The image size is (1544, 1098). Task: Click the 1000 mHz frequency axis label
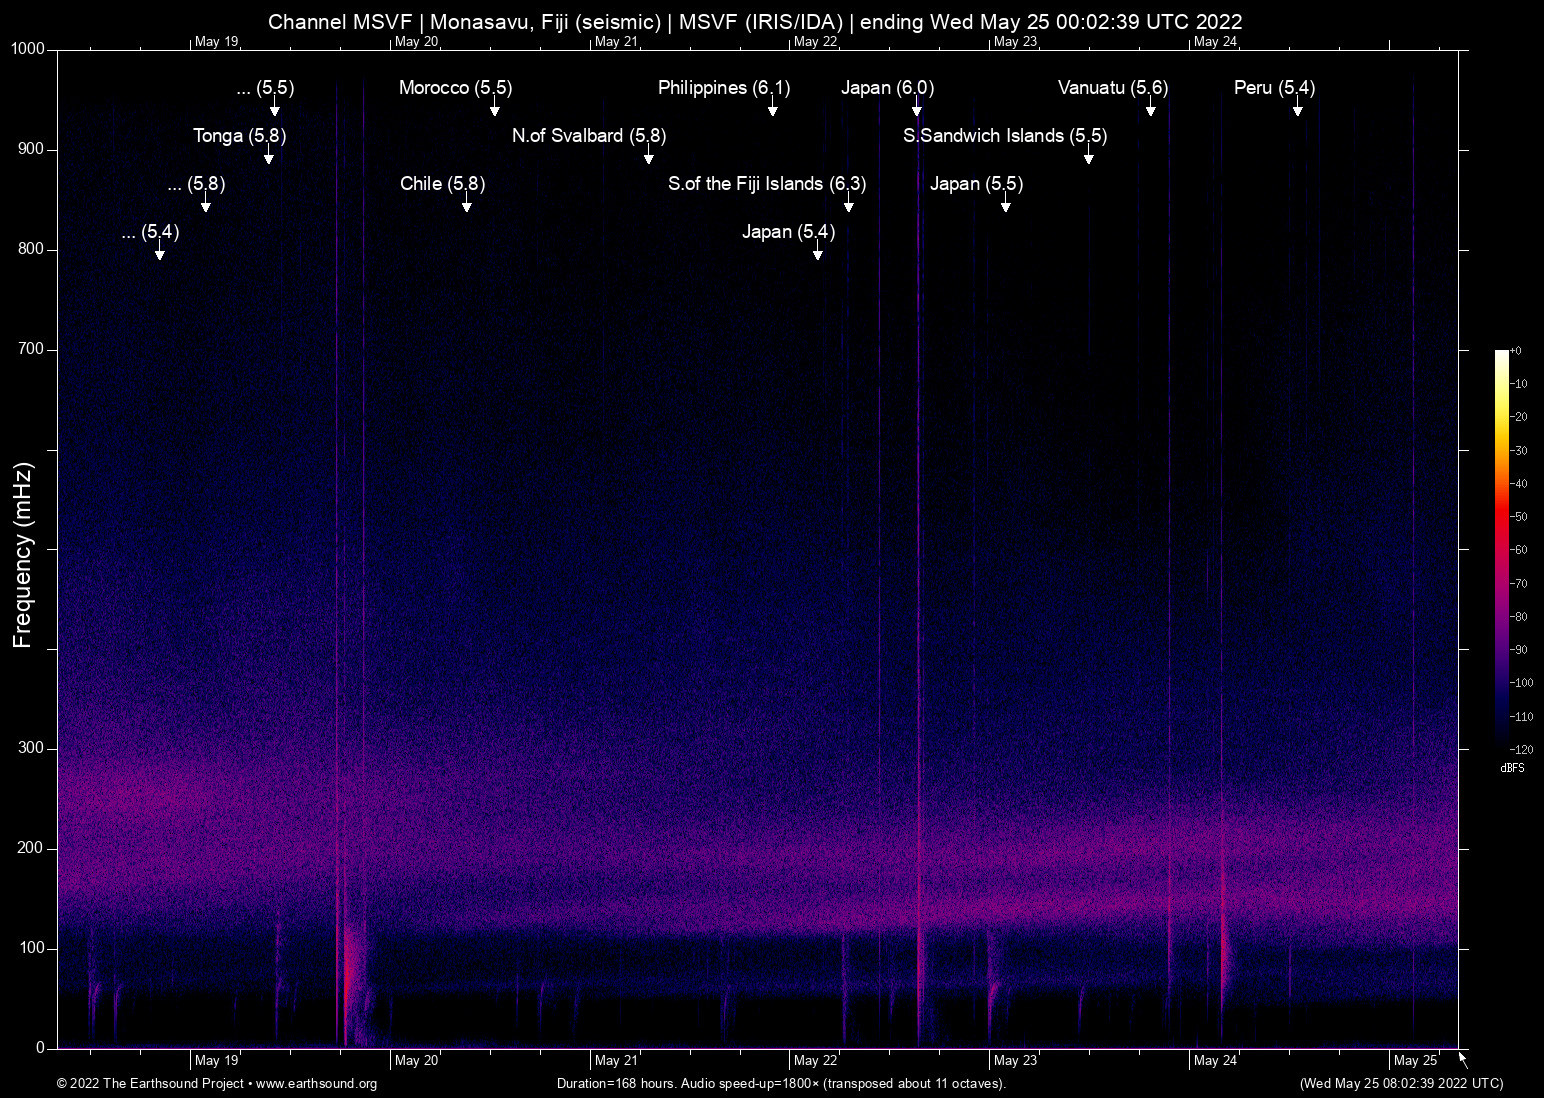(x=27, y=49)
